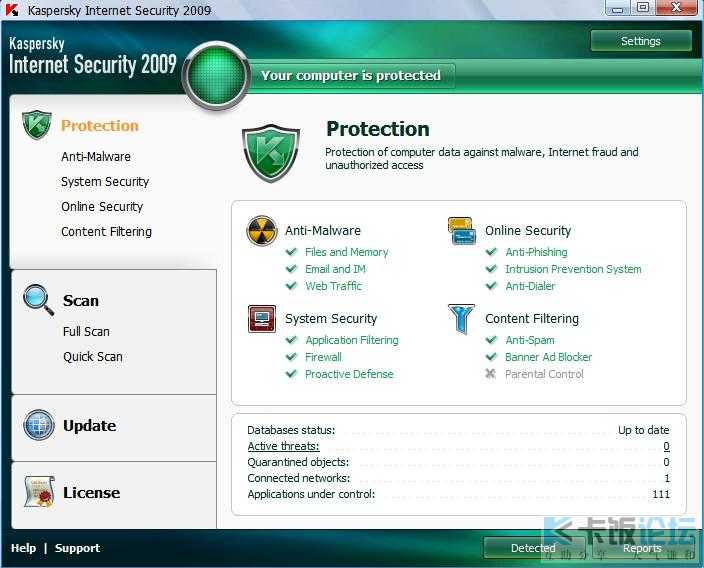Start Quick Scan from sidebar

click(x=93, y=357)
